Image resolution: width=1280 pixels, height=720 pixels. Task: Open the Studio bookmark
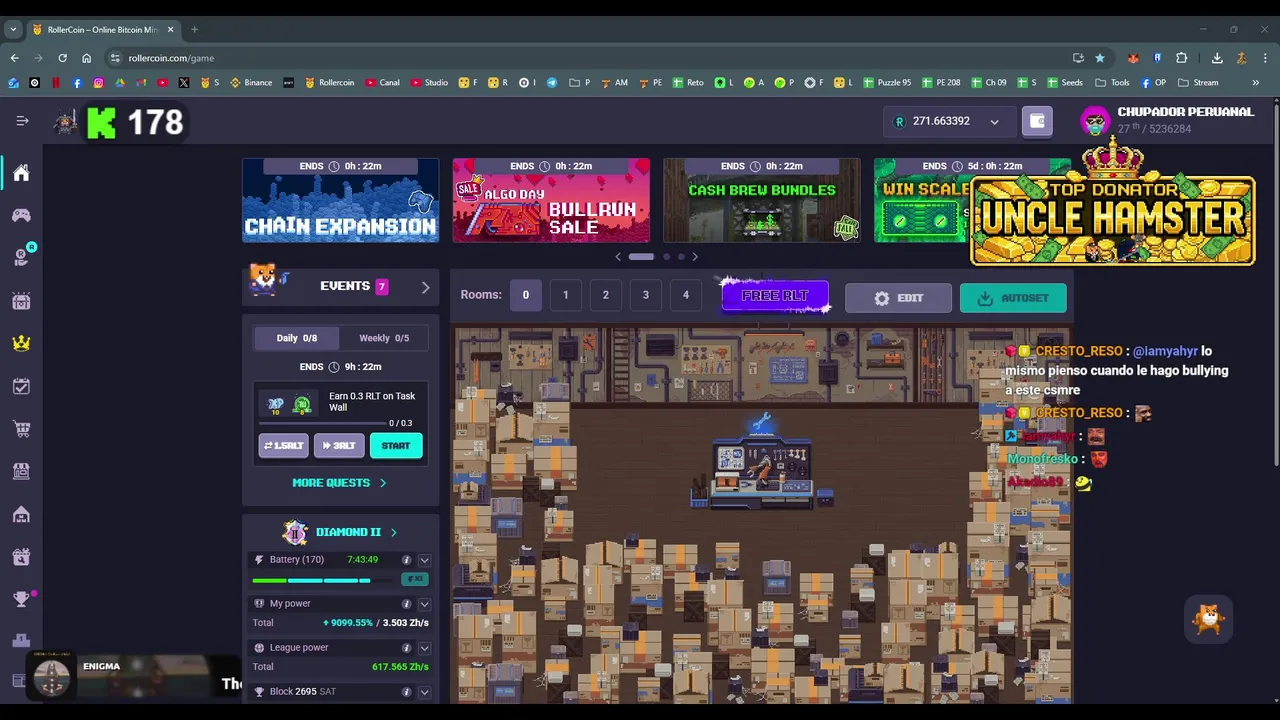[429, 83]
